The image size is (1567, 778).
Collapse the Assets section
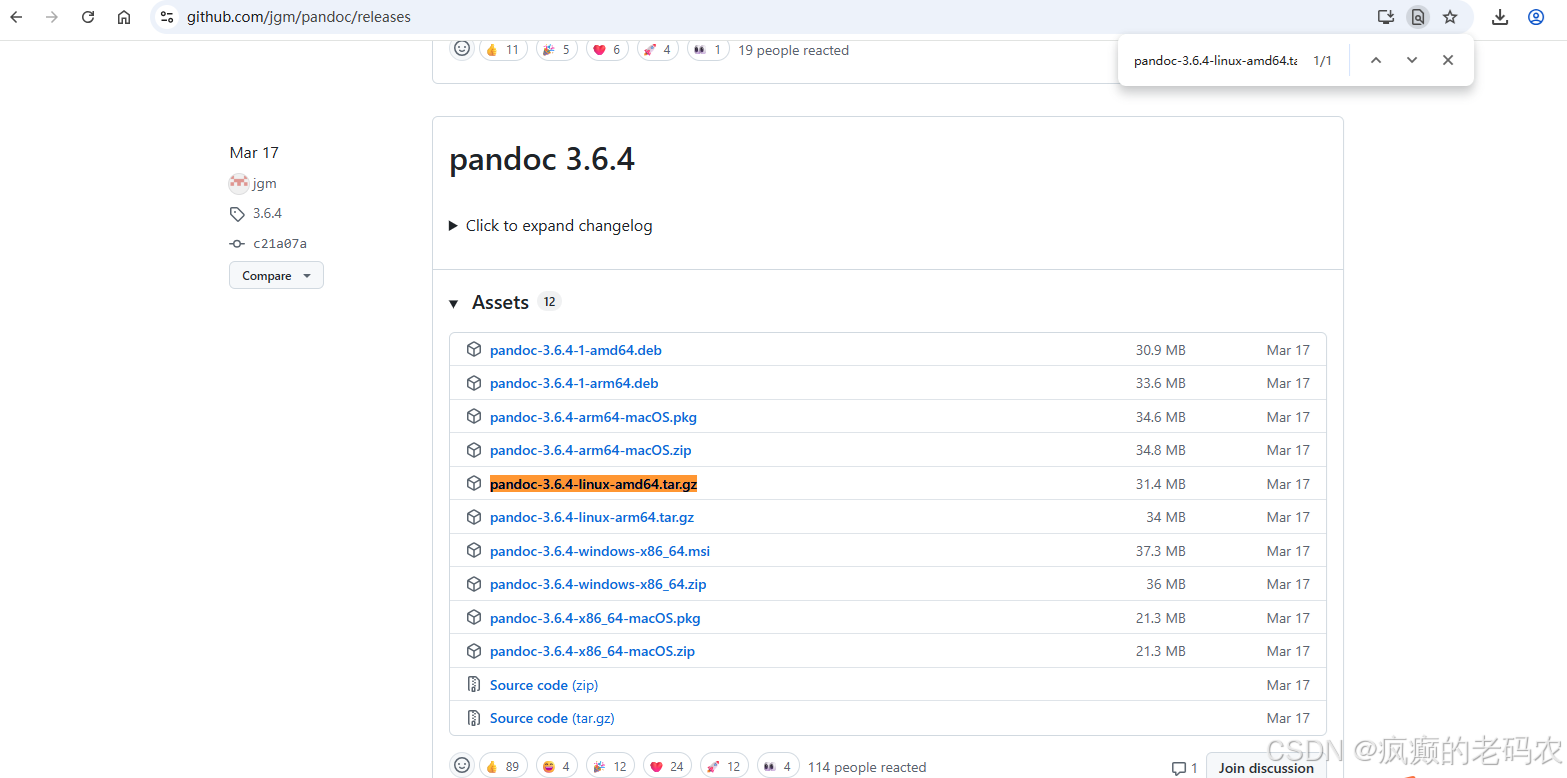point(453,303)
